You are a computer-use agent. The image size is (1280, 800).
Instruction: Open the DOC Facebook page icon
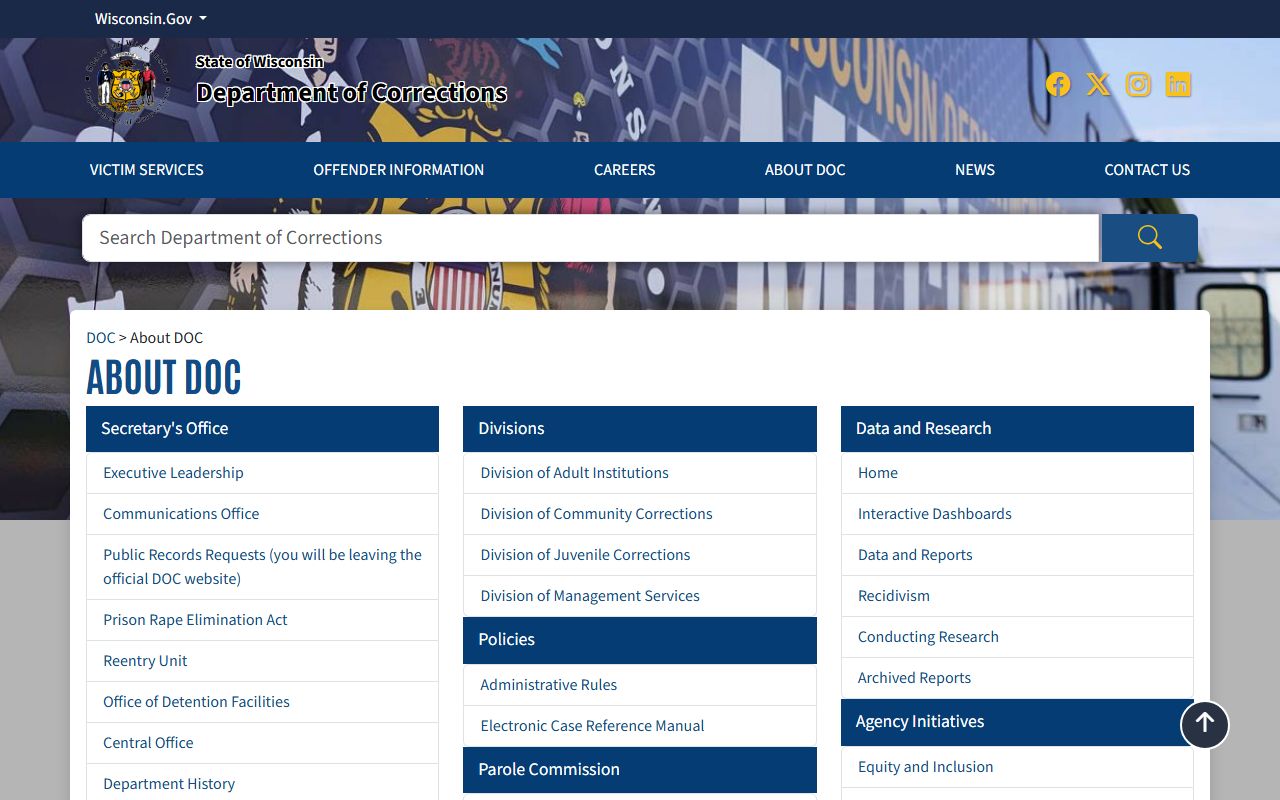pyautogui.click(x=1058, y=85)
